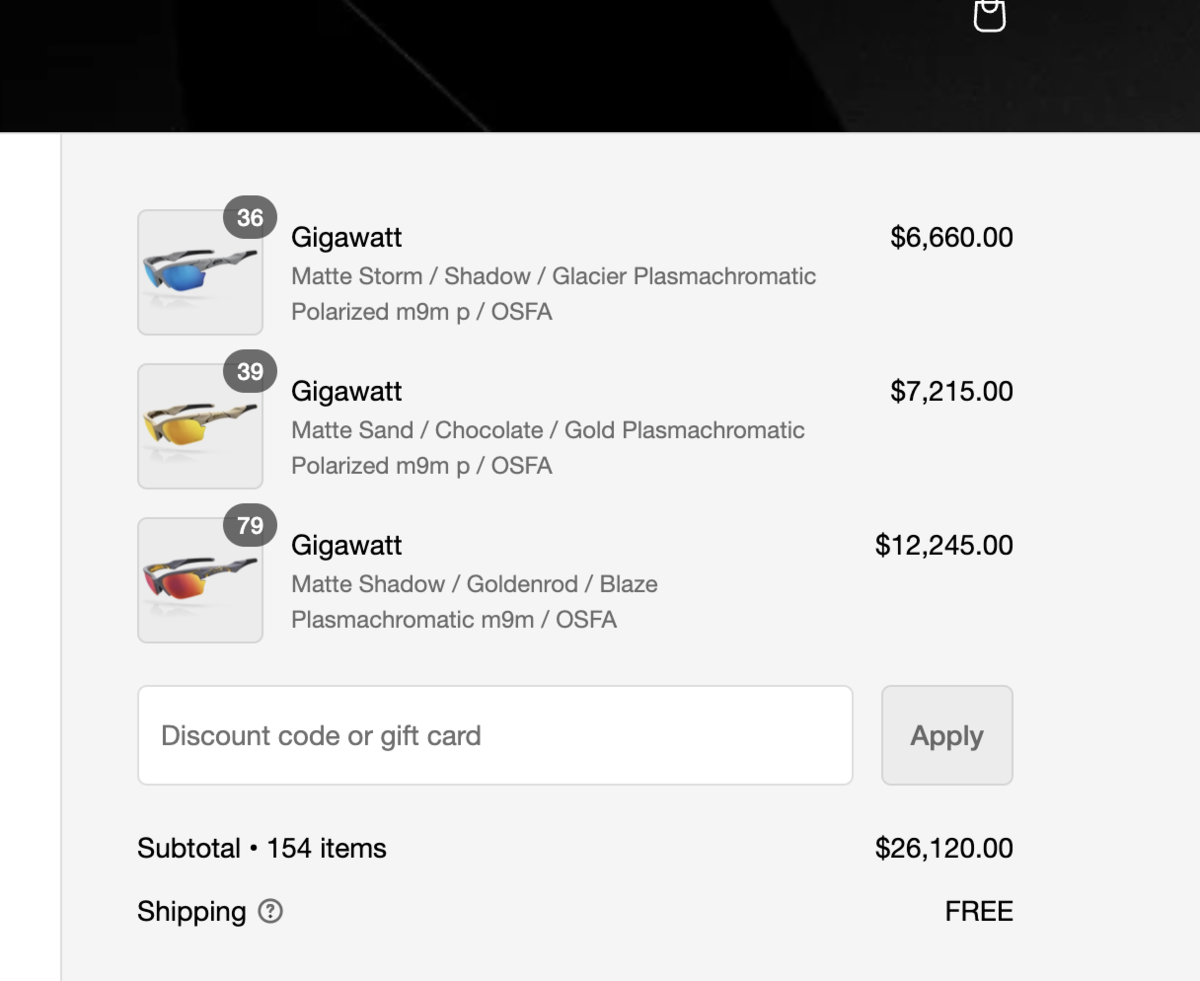This screenshot has width=1200, height=981.
Task: Select the blue-lens Gigawatt sunglasses thumbnail
Action: point(200,273)
